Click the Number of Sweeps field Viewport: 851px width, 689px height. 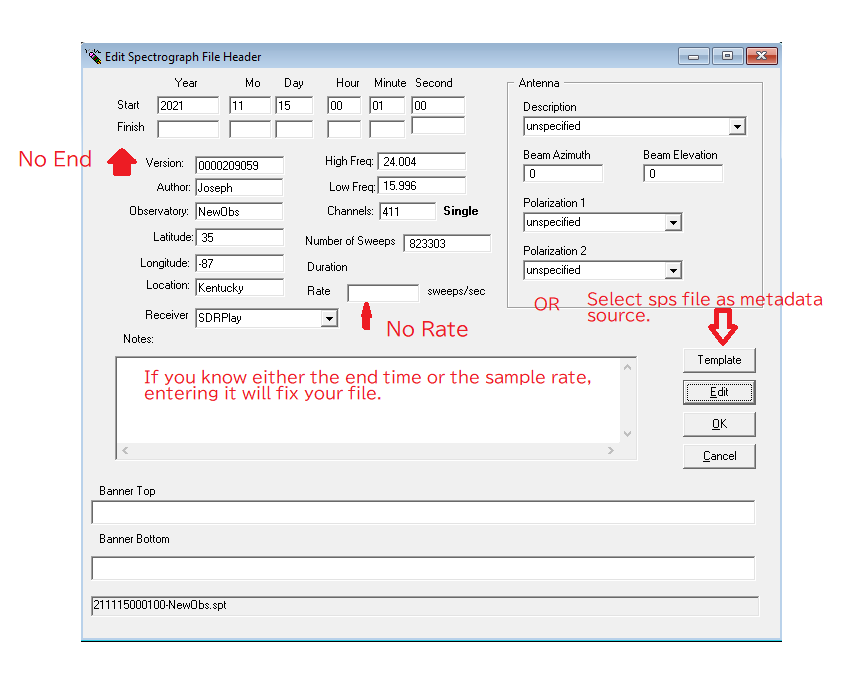pyautogui.click(x=447, y=243)
